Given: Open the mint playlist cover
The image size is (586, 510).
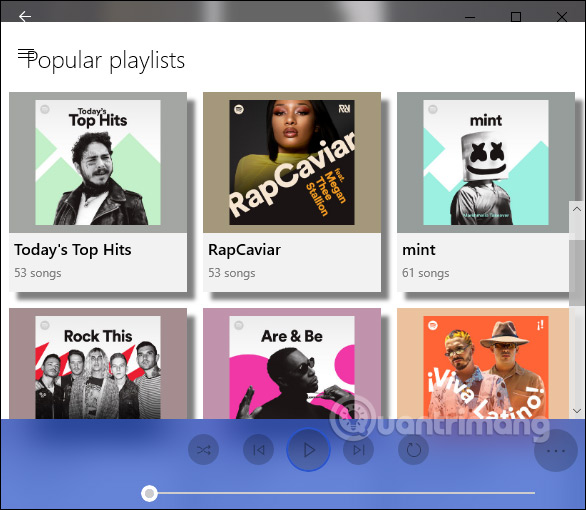Looking at the screenshot, I should click(486, 163).
